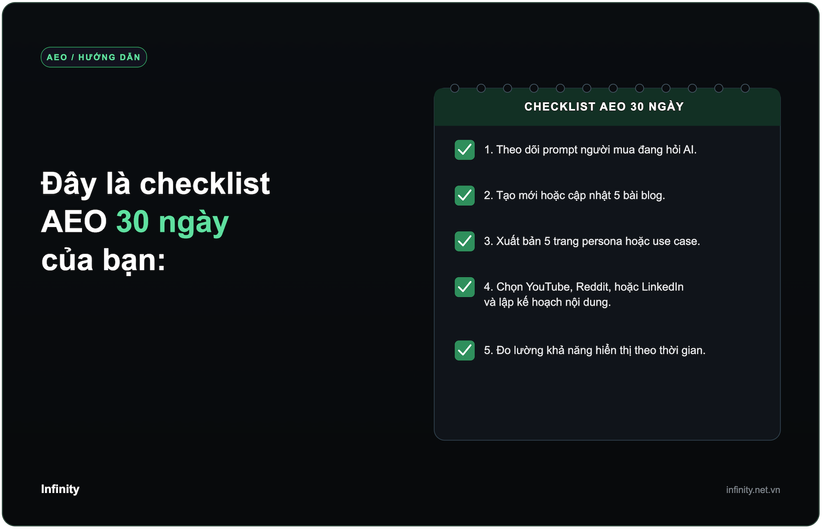Click the green '30 ngày' headline text
825x532 pixels.
pos(173,223)
